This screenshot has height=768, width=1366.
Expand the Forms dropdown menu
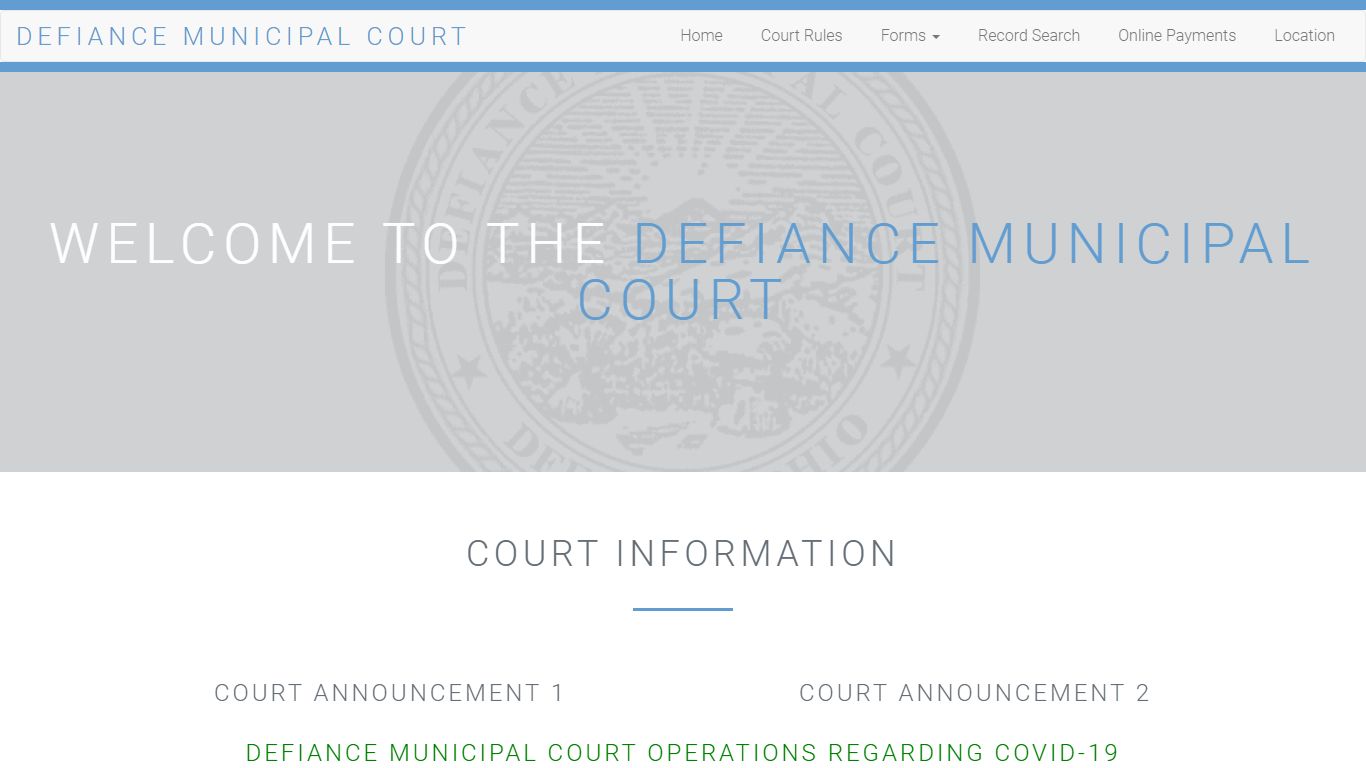click(x=910, y=35)
